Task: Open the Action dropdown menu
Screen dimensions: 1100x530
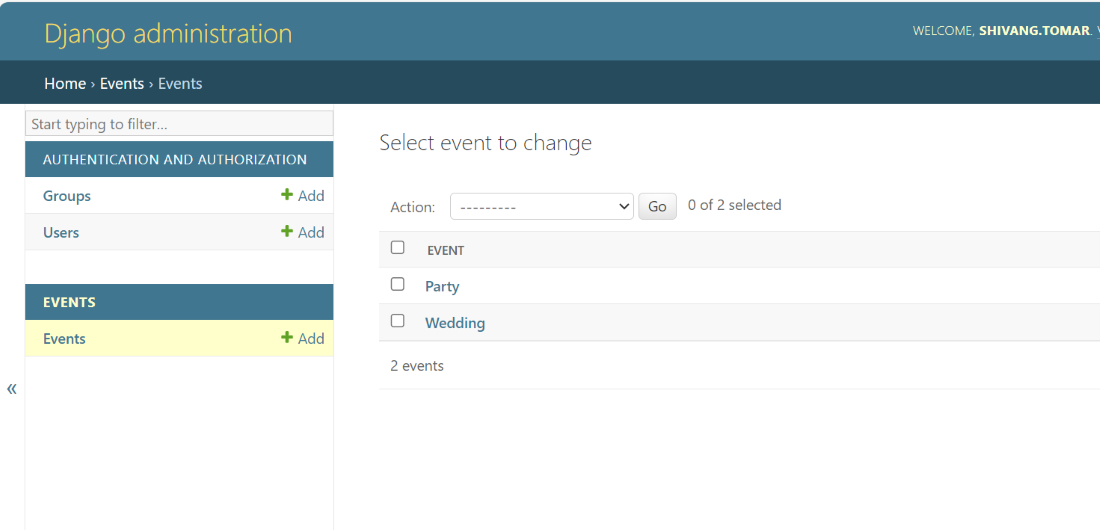Action: (541, 207)
